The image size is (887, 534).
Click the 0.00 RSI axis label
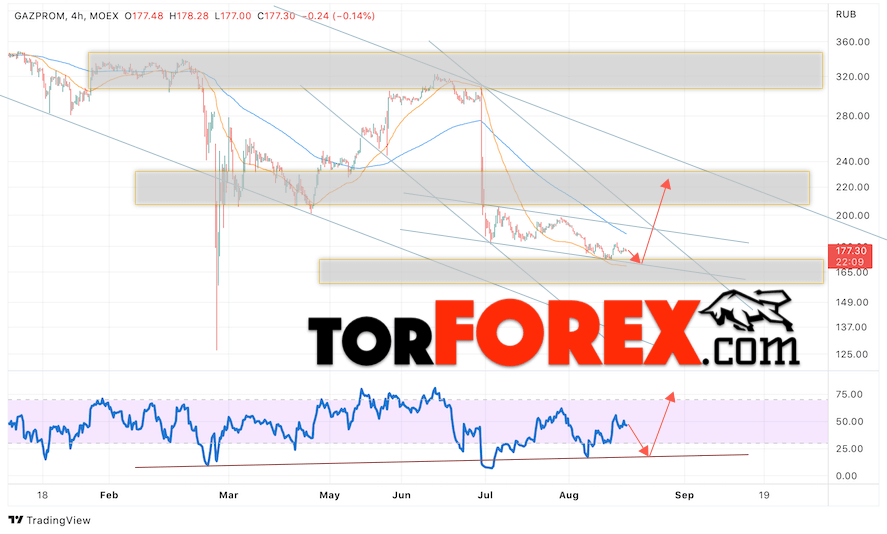846,476
